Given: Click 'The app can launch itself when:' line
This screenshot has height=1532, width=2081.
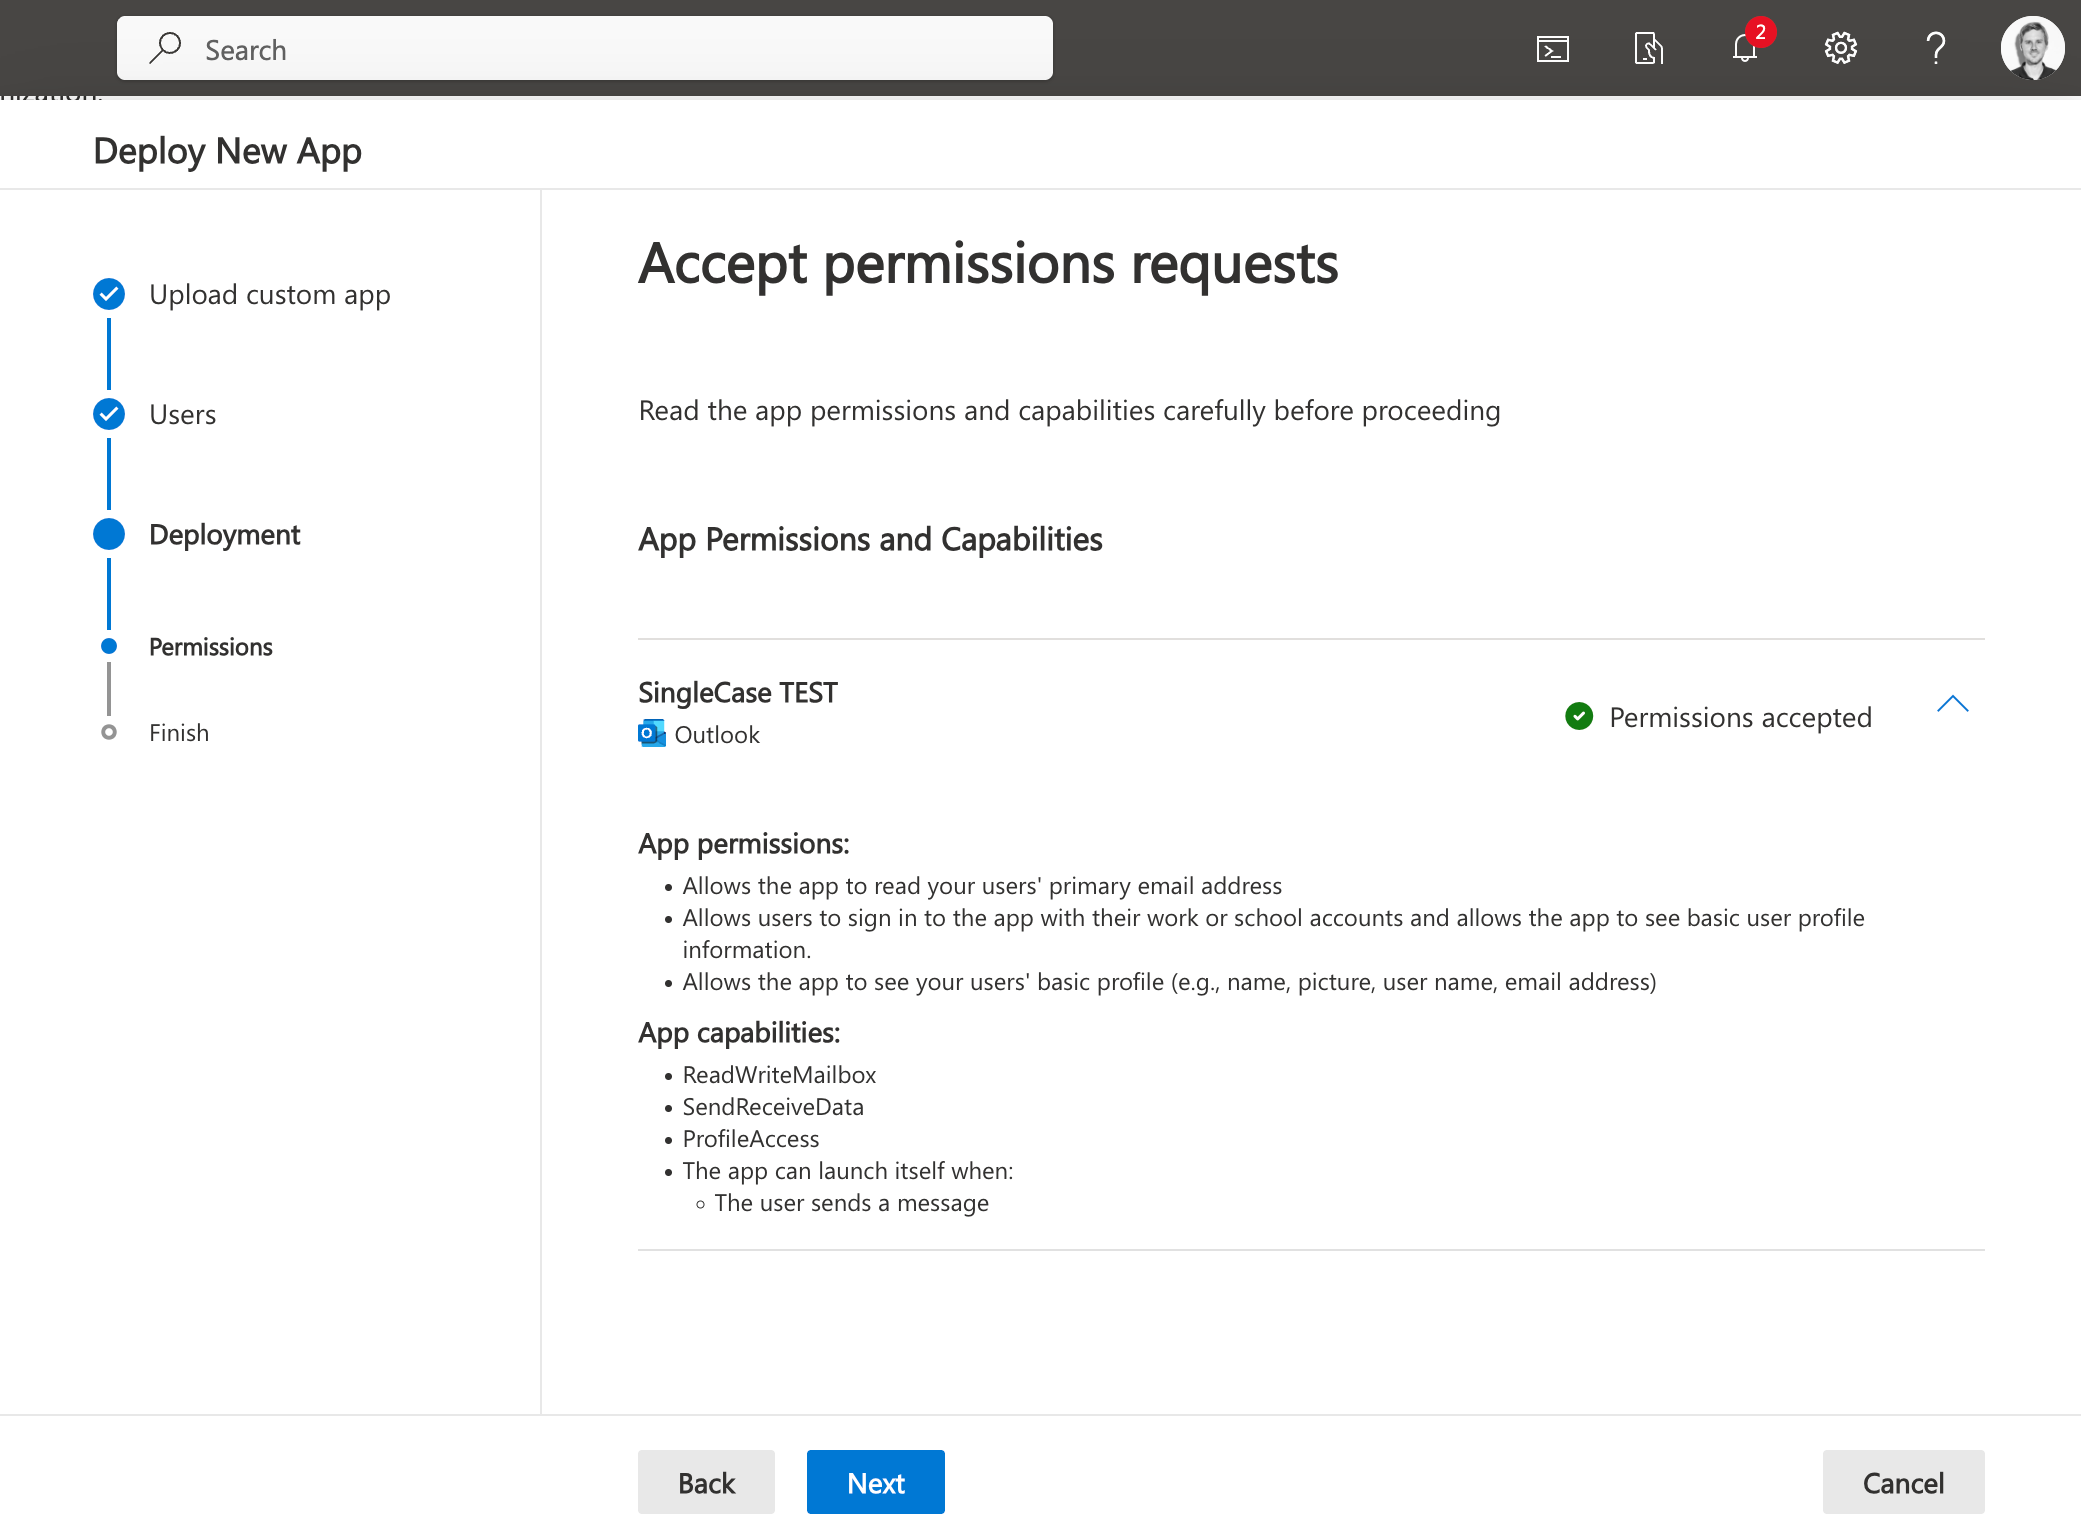Looking at the screenshot, I should click(848, 1171).
